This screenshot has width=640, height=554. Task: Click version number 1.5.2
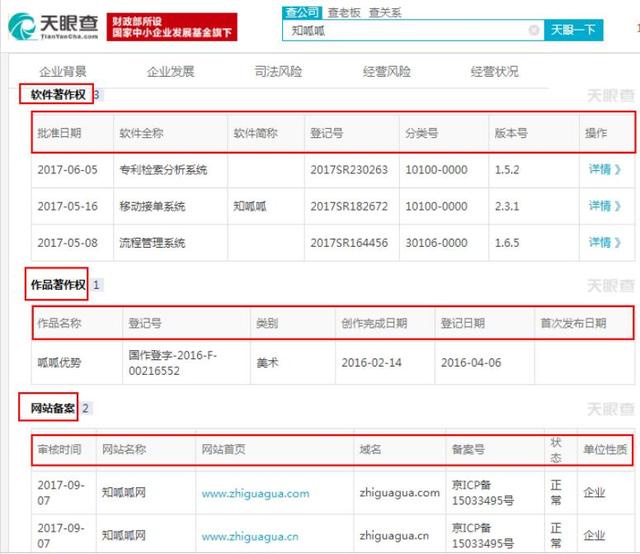click(507, 170)
